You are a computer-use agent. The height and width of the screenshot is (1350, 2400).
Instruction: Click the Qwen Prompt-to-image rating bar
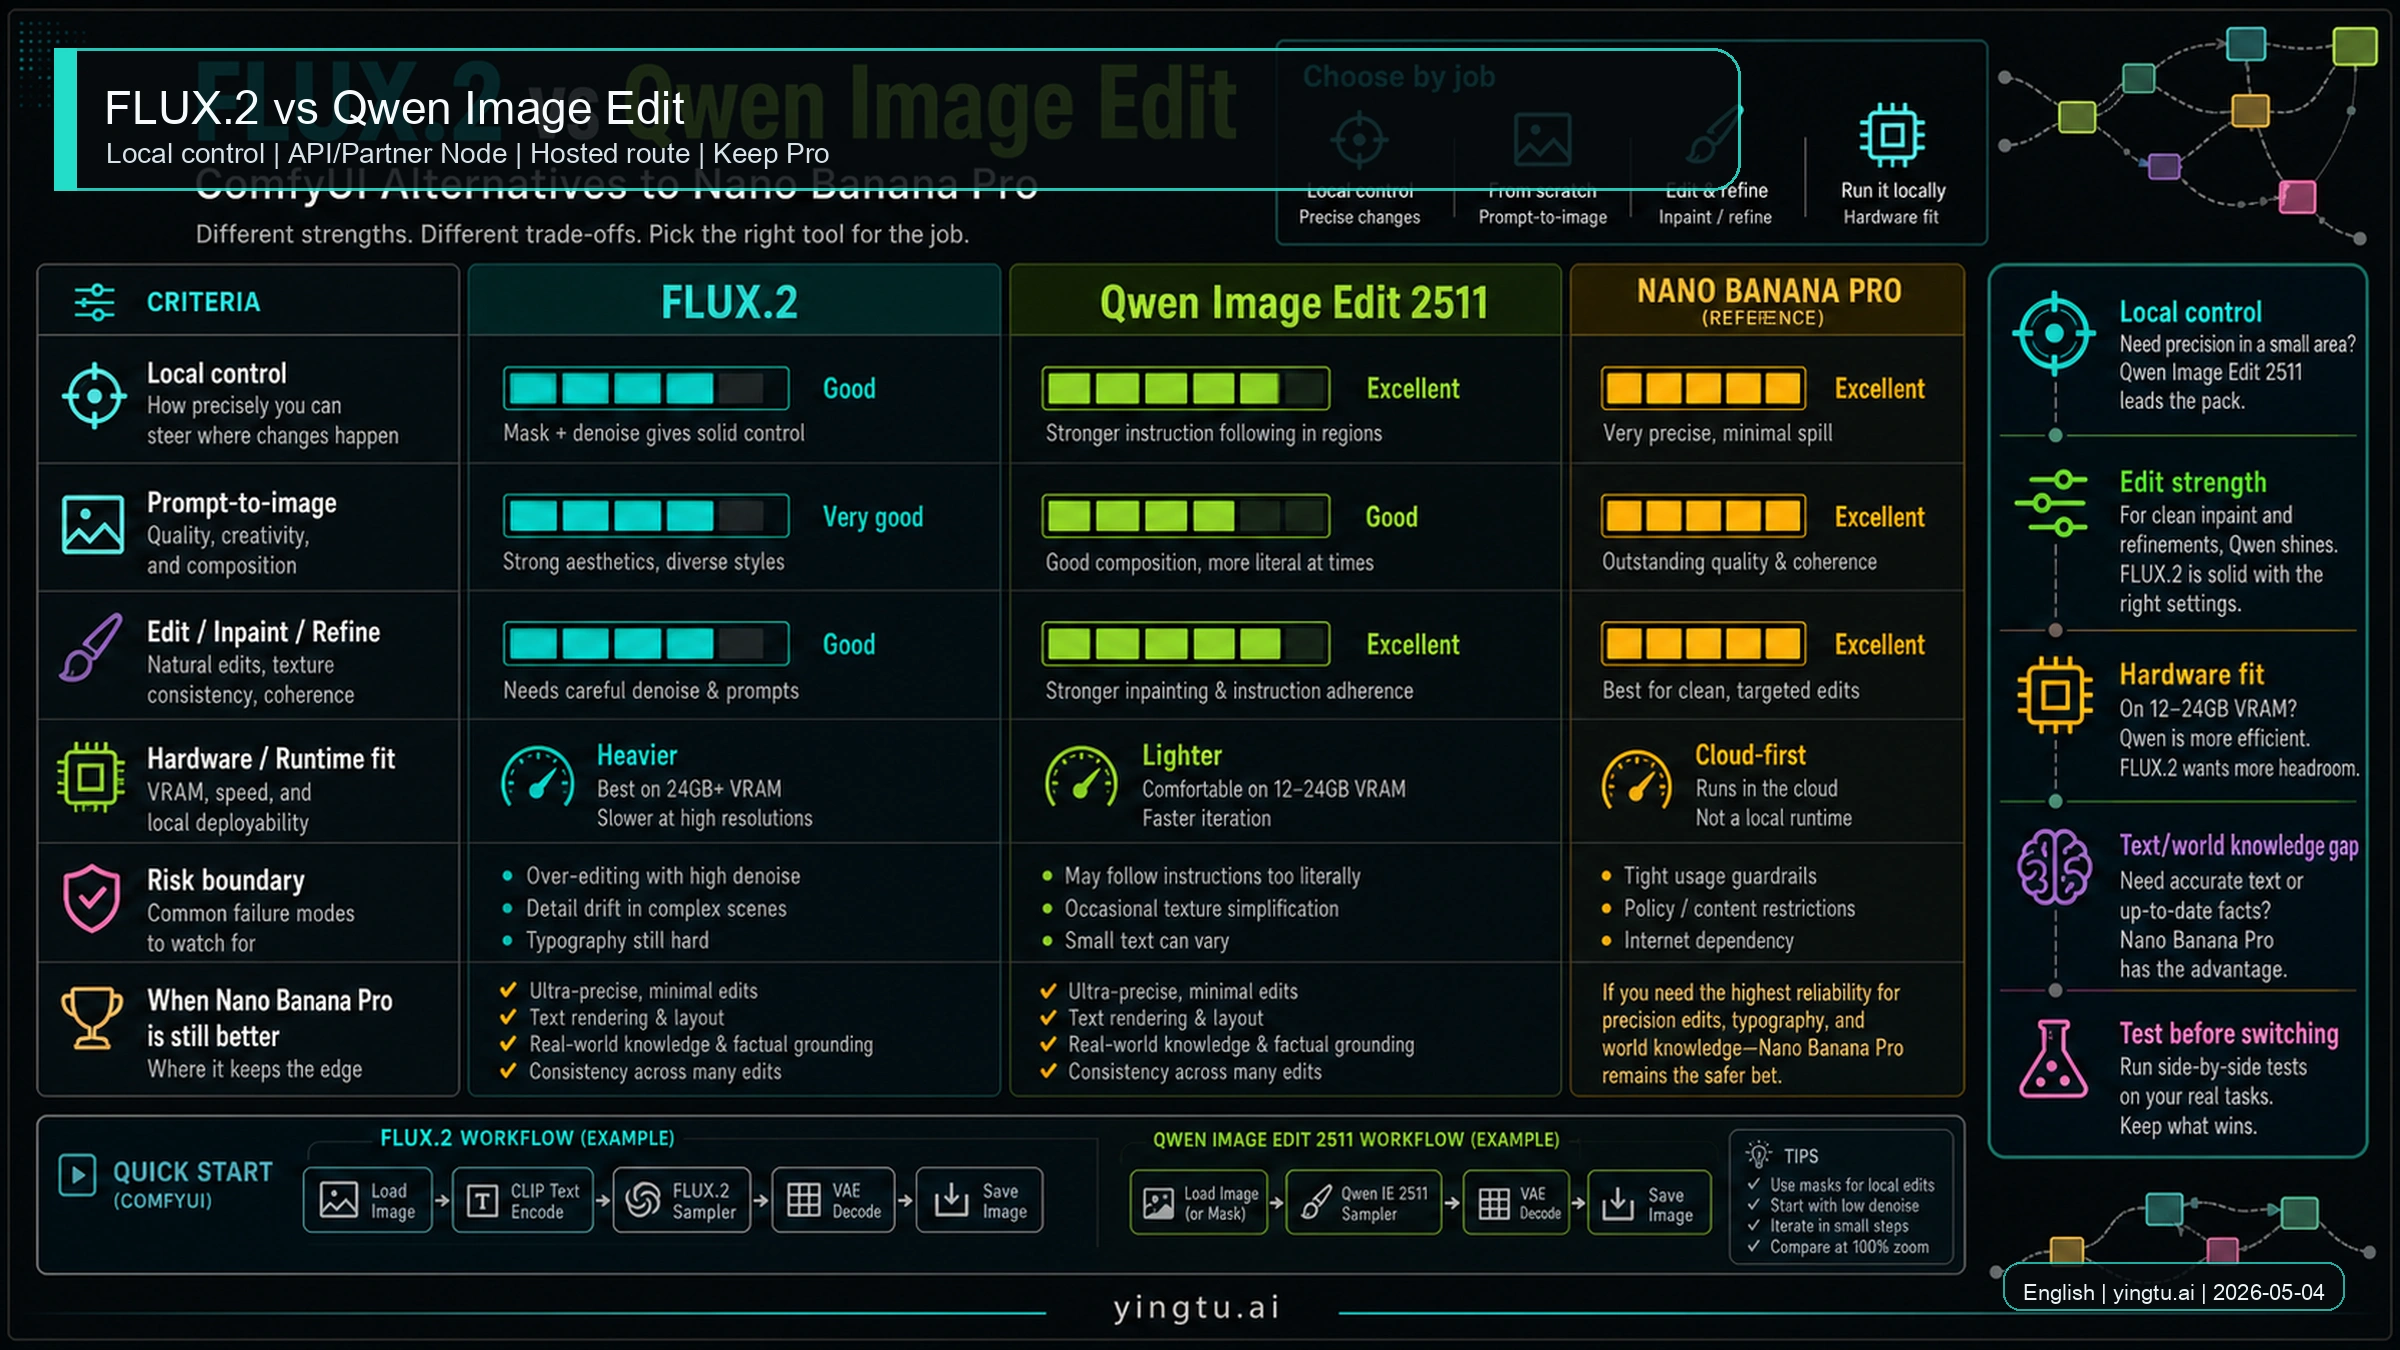pos(1185,517)
